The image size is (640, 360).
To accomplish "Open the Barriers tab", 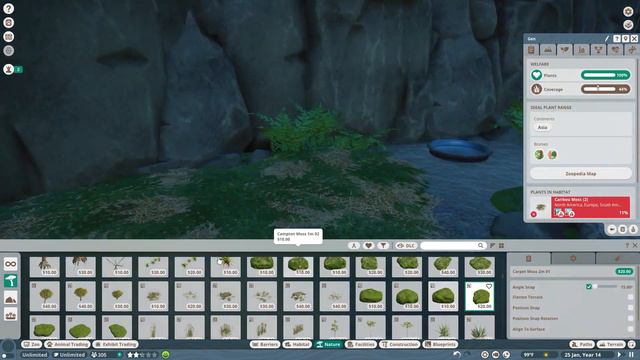I will pos(265,344).
